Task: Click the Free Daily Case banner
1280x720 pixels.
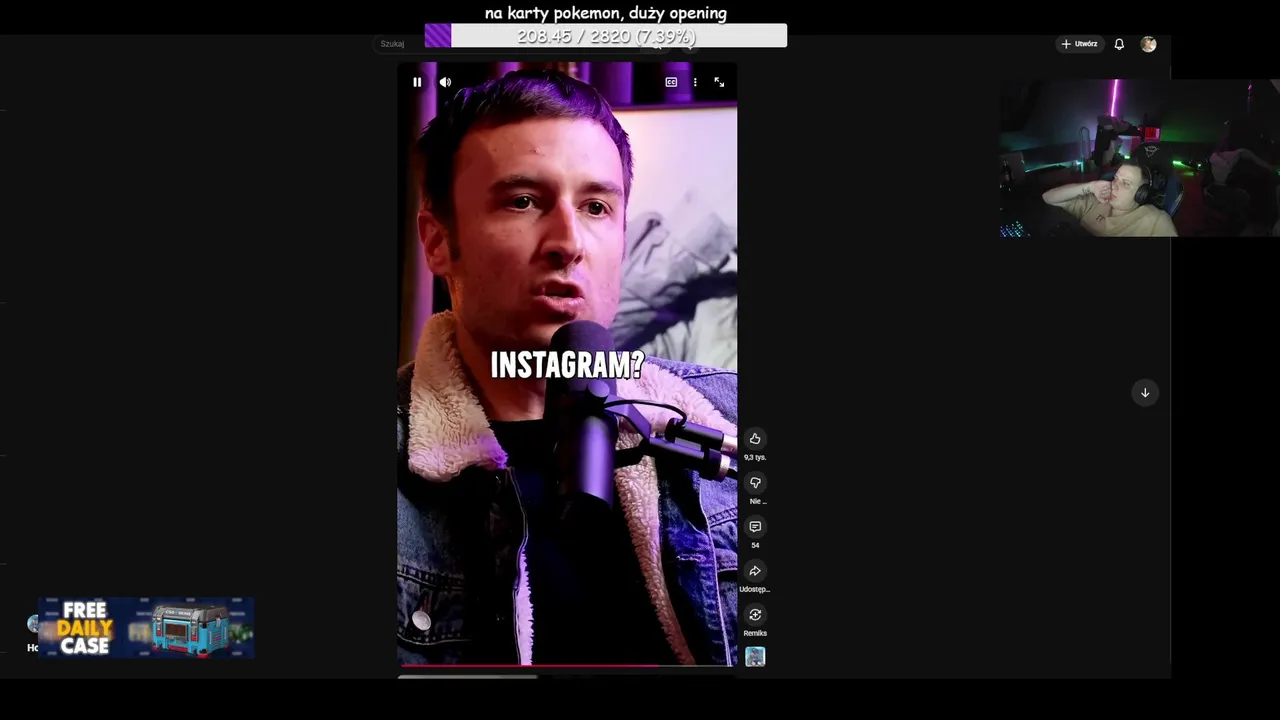Action: pos(146,628)
